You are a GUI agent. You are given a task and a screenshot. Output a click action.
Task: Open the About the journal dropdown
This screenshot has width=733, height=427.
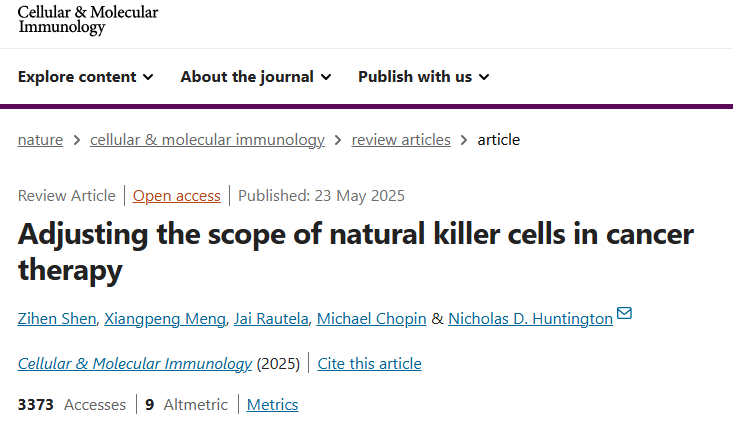(255, 77)
